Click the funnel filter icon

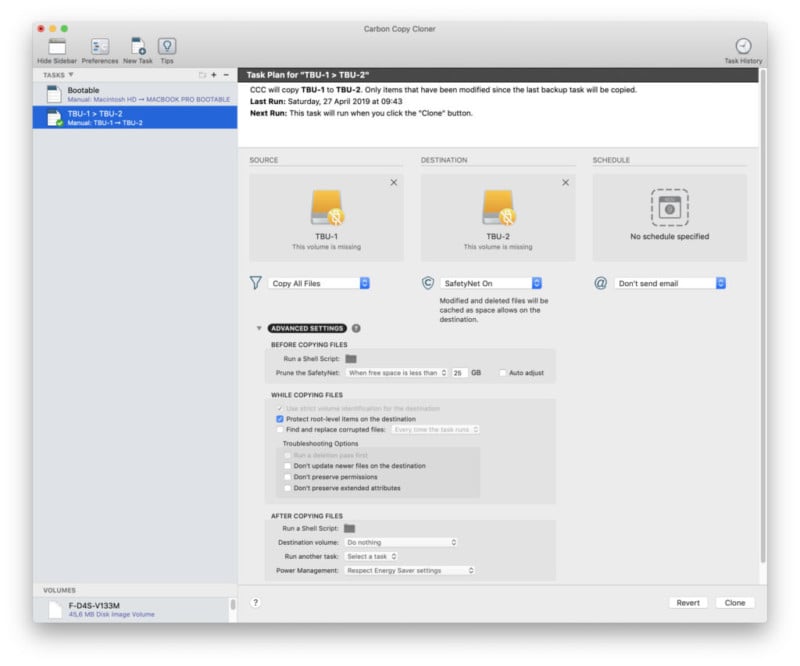click(x=256, y=283)
